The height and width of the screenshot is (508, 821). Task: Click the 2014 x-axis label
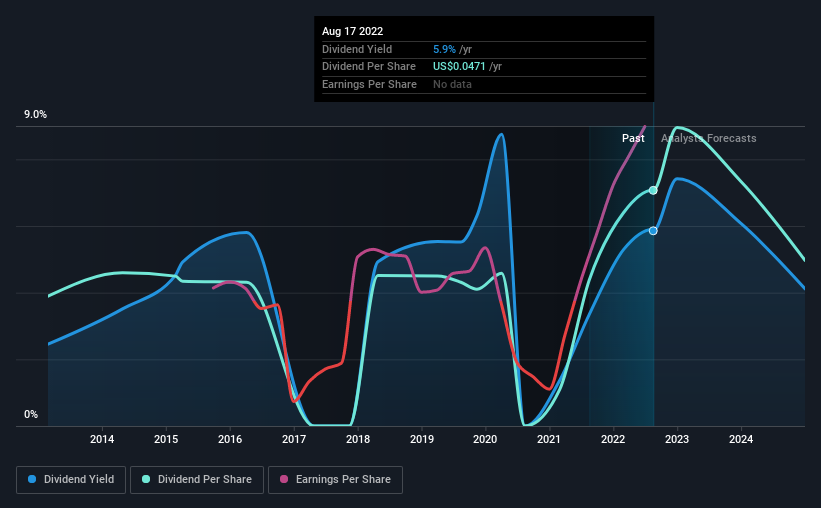[102, 439]
